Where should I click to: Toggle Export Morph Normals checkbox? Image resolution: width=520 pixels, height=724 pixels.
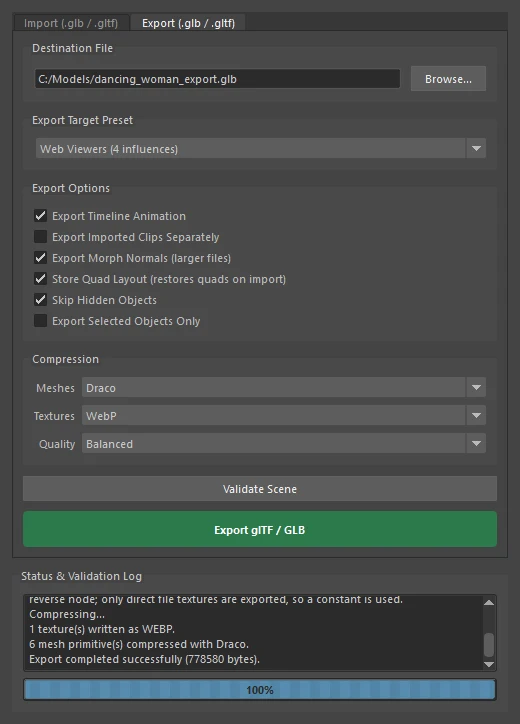(41, 258)
